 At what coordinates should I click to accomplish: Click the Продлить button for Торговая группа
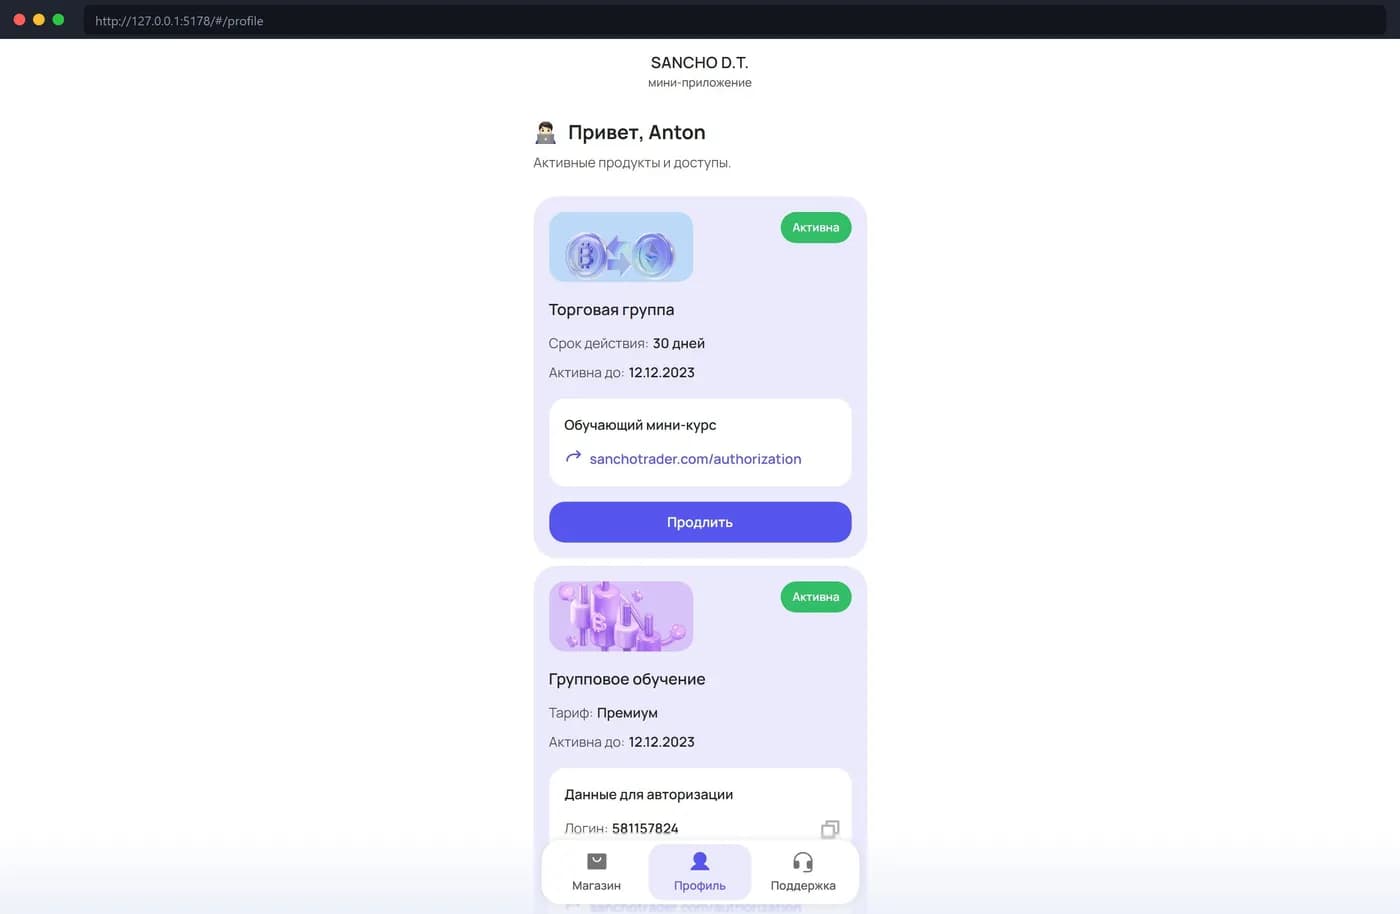pyautogui.click(x=700, y=522)
